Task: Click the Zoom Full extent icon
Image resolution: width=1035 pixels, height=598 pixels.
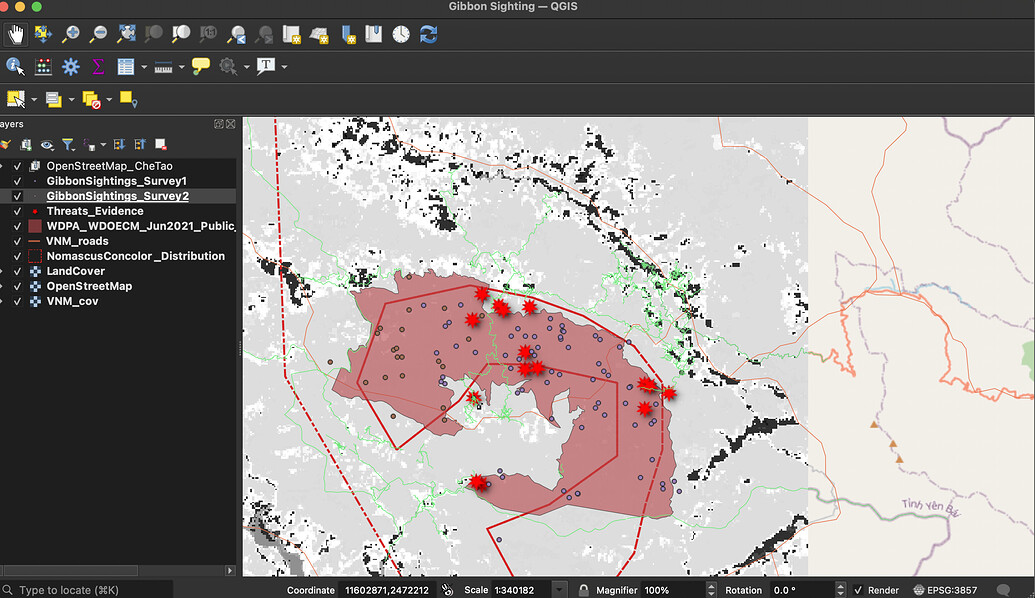Action: click(126, 34)
